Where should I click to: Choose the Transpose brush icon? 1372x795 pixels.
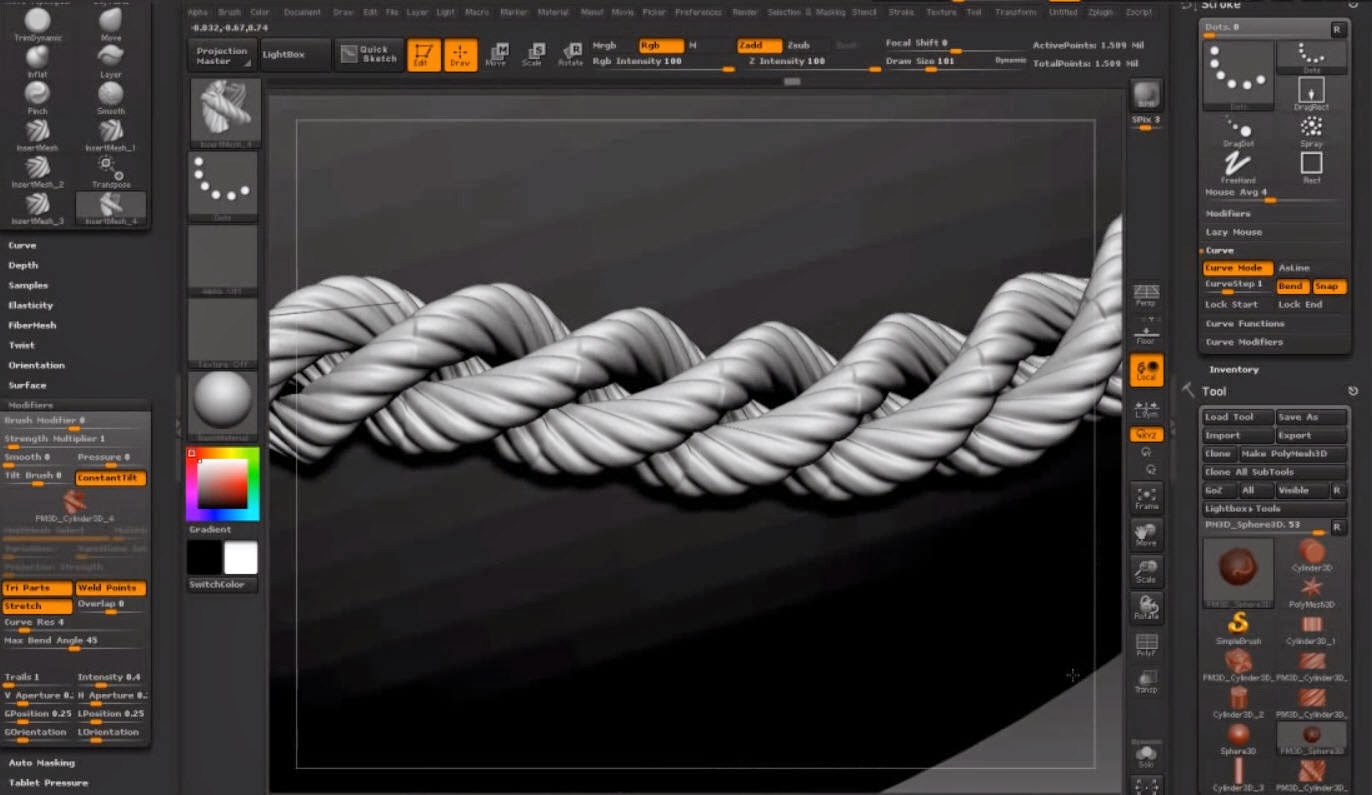[x=110, y=165]
